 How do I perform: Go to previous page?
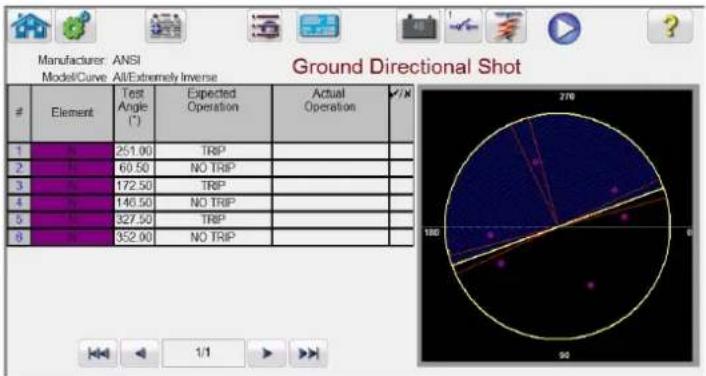click(140, 353)
